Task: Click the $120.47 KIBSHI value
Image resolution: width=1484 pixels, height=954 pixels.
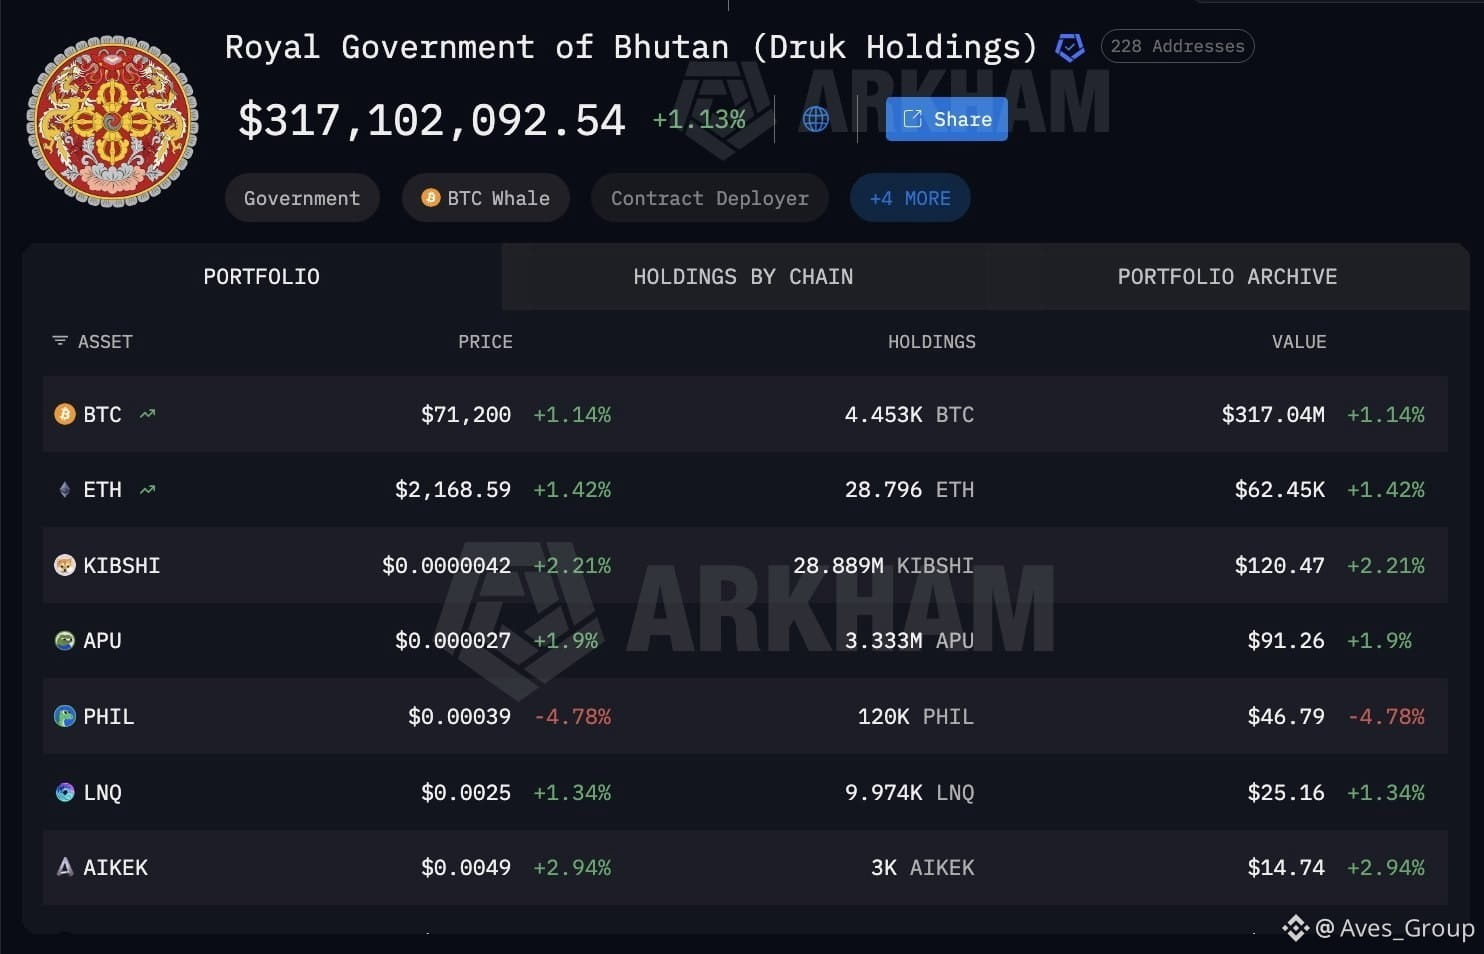Action: pyautogui.click(x=1280, y=565)
